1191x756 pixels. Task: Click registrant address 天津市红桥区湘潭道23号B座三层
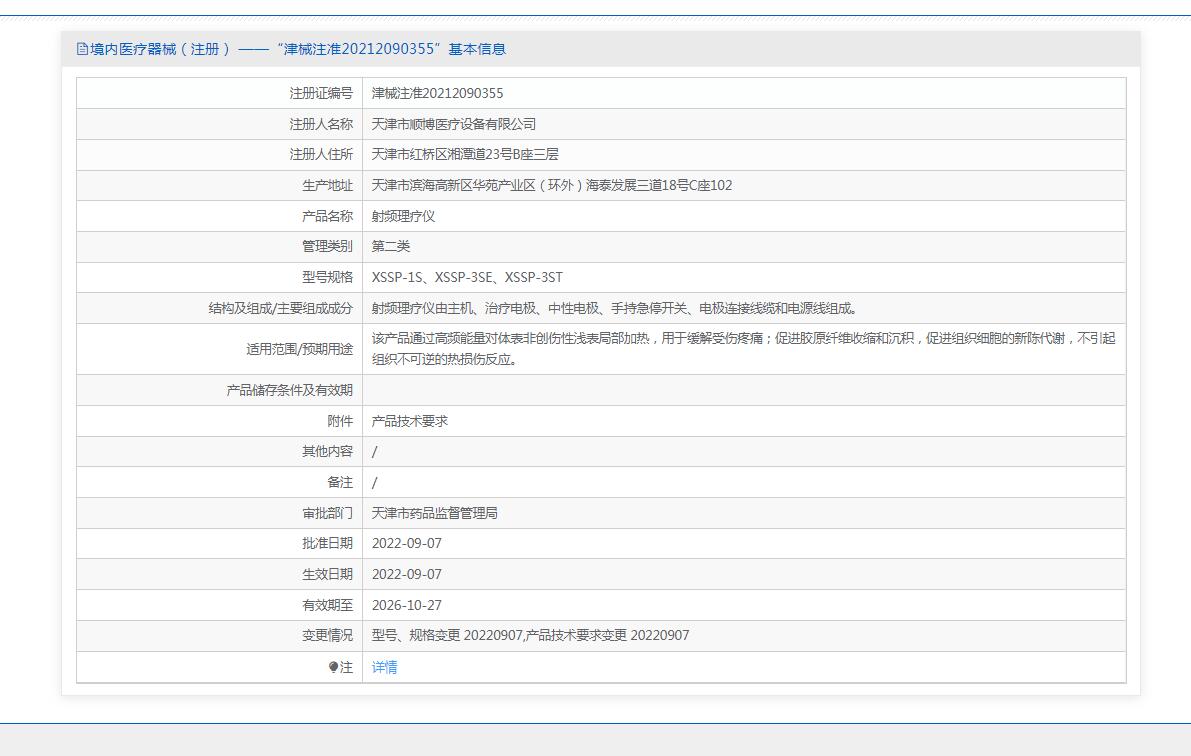pos(465,154)
